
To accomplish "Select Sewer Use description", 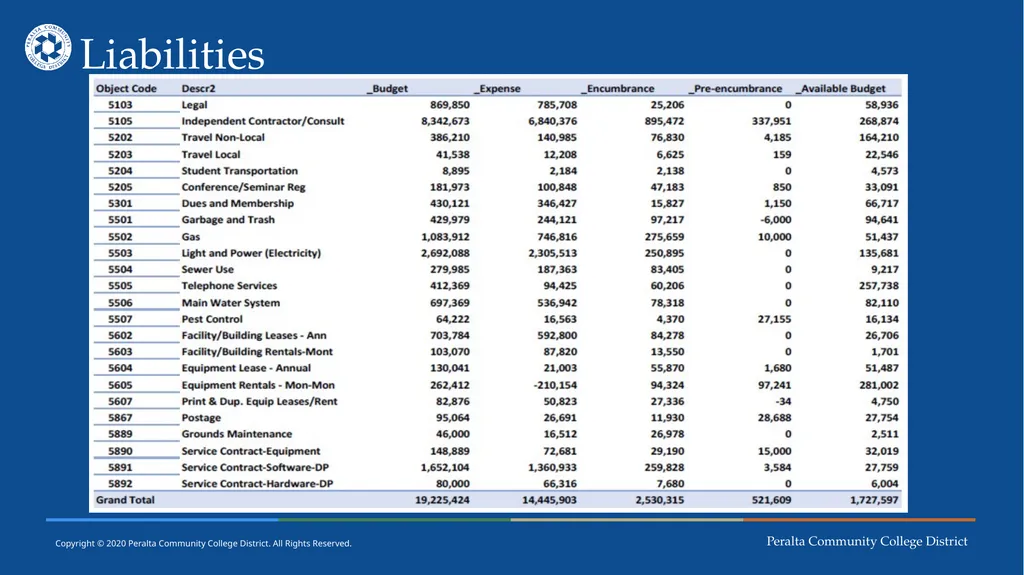I will pos(208,269).
